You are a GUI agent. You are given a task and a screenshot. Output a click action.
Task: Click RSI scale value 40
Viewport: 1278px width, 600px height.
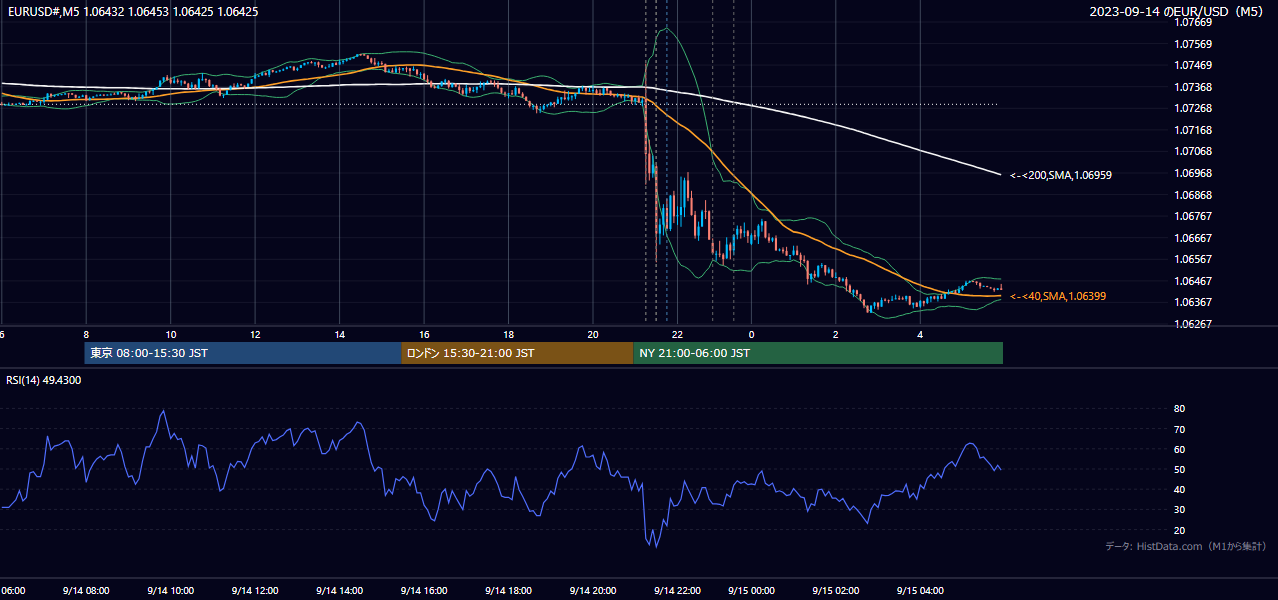point(1179,489)
